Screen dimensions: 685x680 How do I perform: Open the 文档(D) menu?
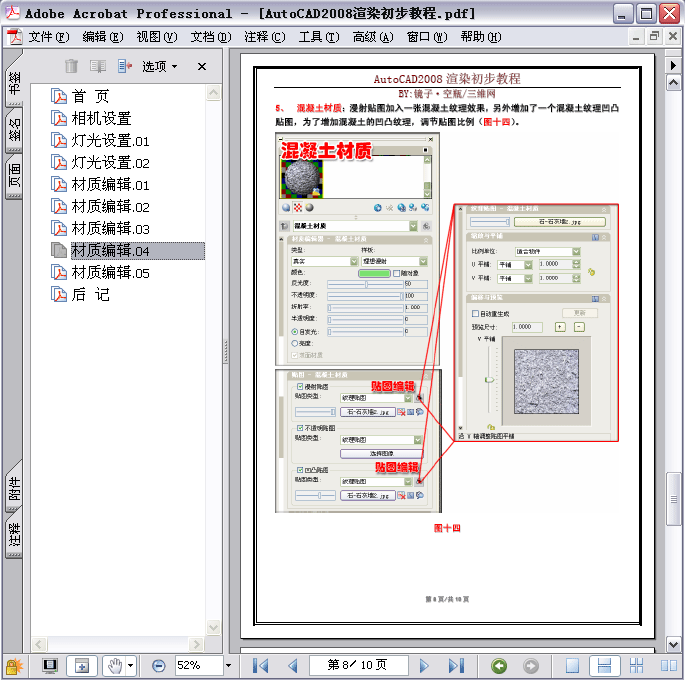[x=211, y=37]
